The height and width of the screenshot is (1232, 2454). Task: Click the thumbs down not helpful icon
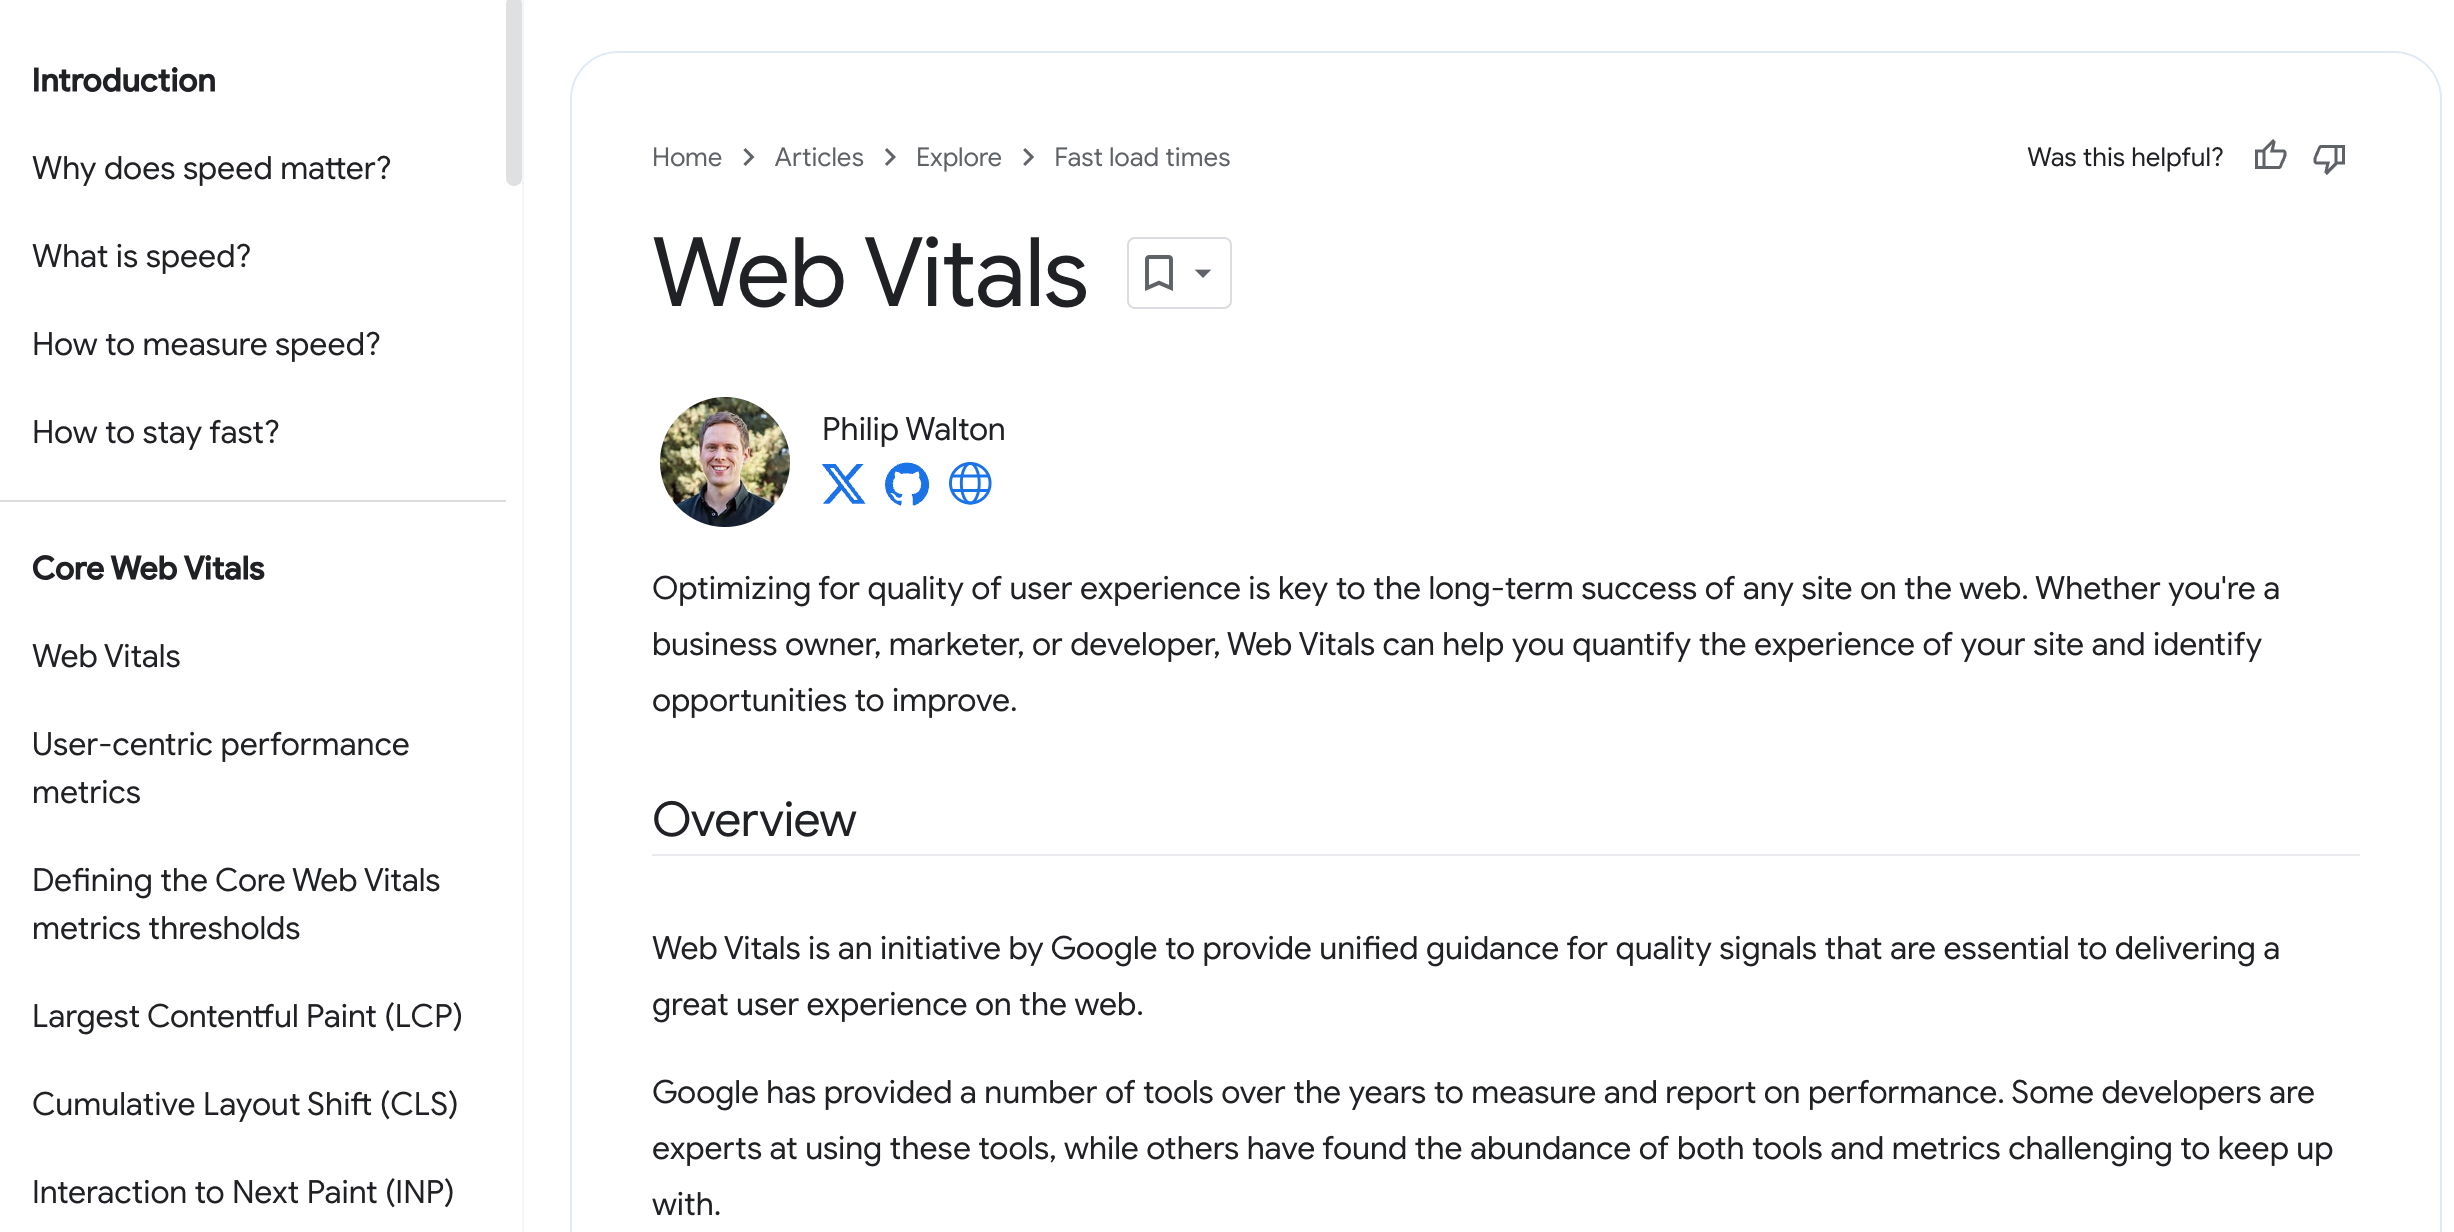pos(2329,158)
